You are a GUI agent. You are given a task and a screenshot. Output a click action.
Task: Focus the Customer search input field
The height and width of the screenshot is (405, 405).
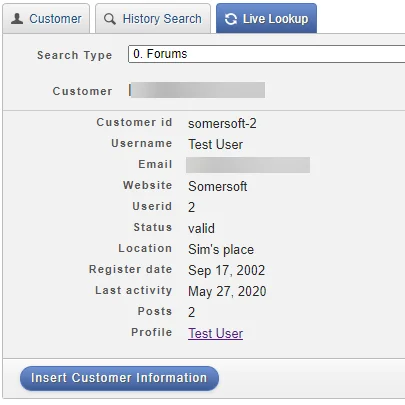point(197,90)
